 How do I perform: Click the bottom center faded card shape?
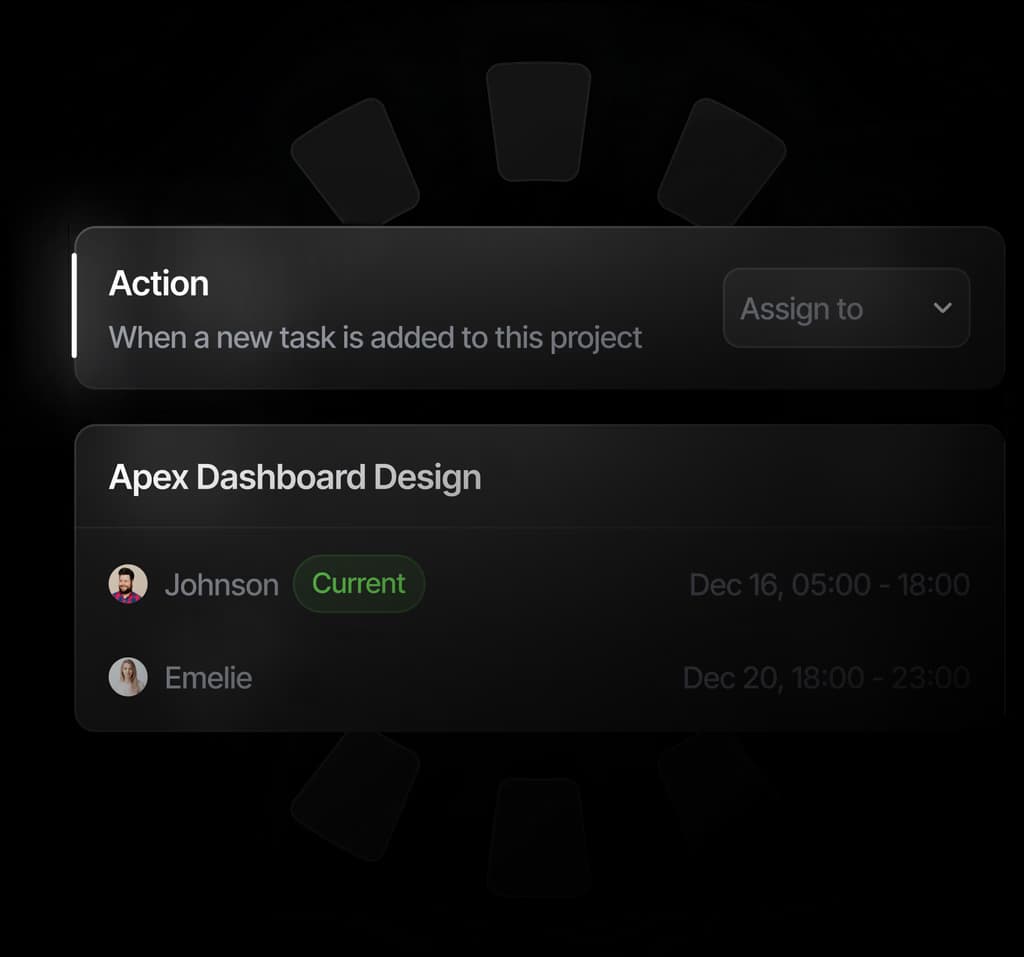[538, 835]
